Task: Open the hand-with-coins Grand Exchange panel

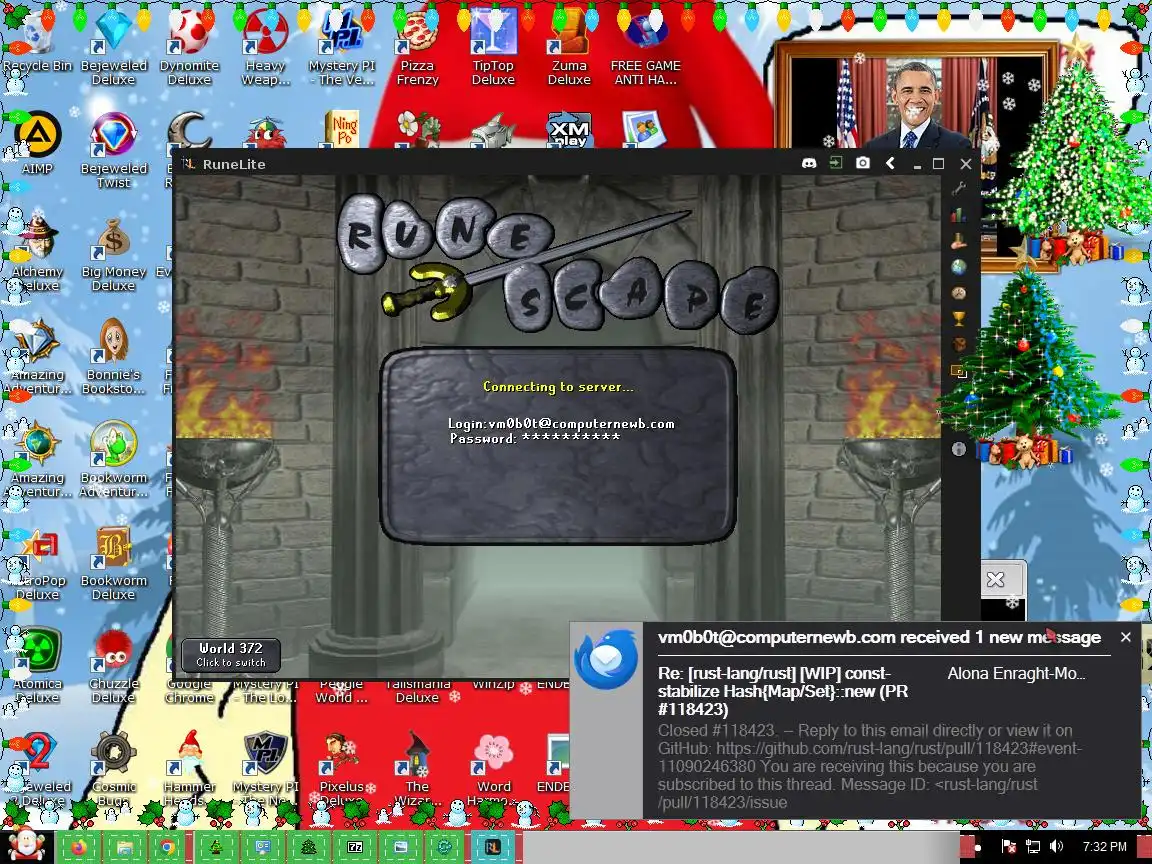Action: coord(958,240)
